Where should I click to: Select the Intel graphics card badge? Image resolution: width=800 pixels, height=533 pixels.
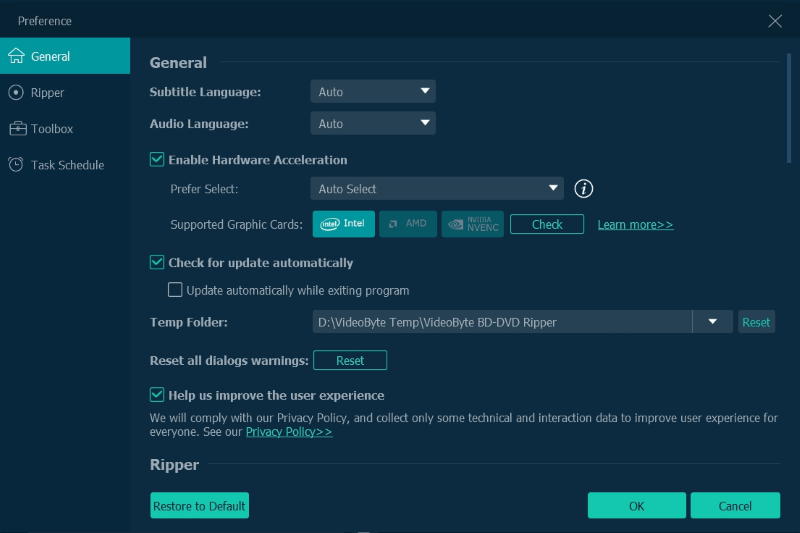click(x=343, y=224)
